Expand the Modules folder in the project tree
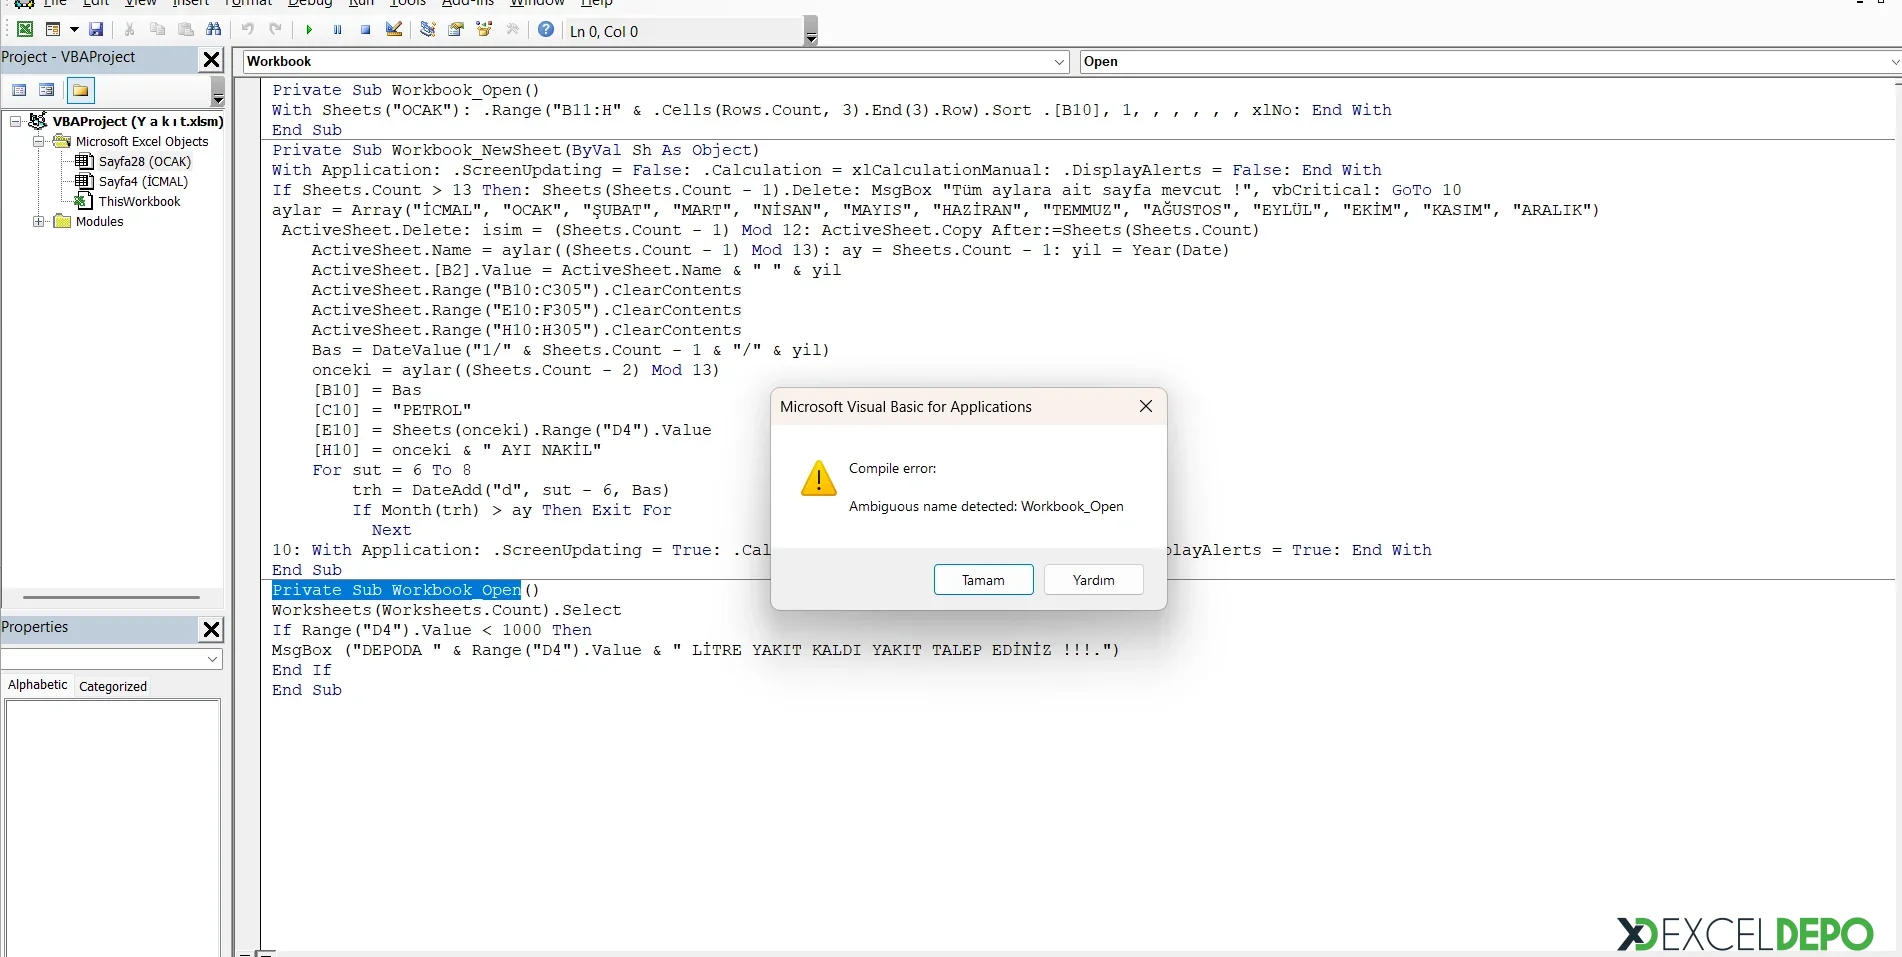 (x=39, y=222)
